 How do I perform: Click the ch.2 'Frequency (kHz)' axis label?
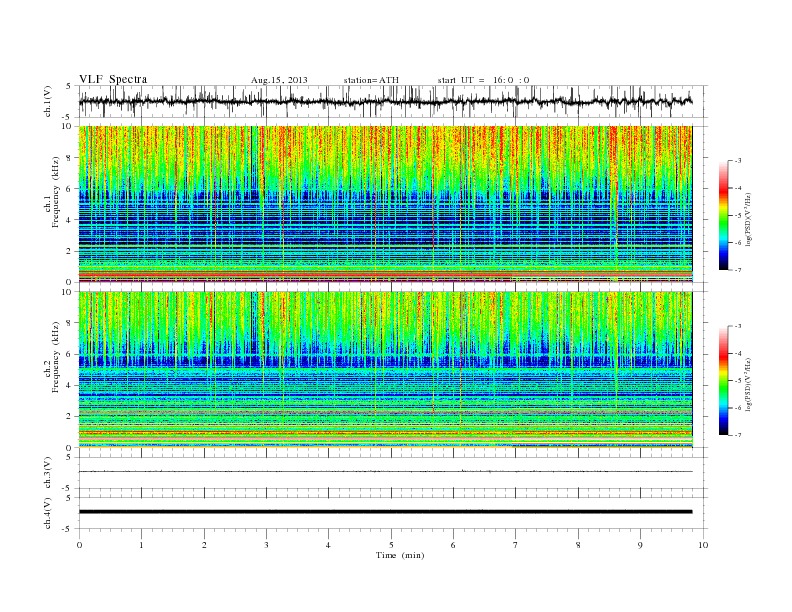(57, 356)
